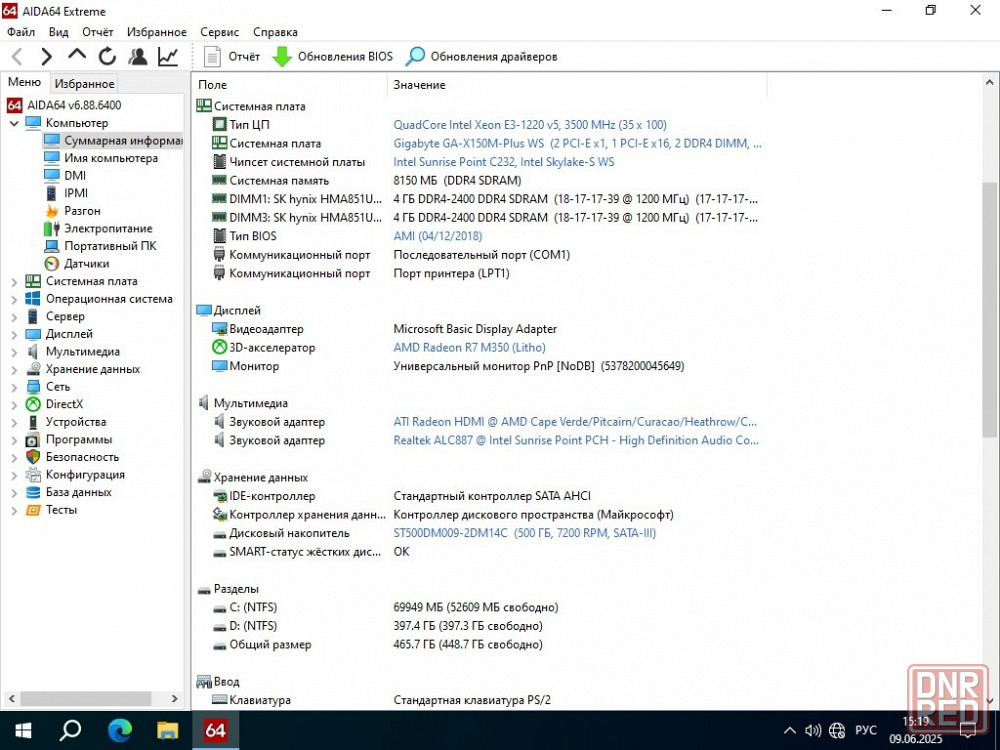Go back with the left arrow toolbar icon

tap(17, 57)
